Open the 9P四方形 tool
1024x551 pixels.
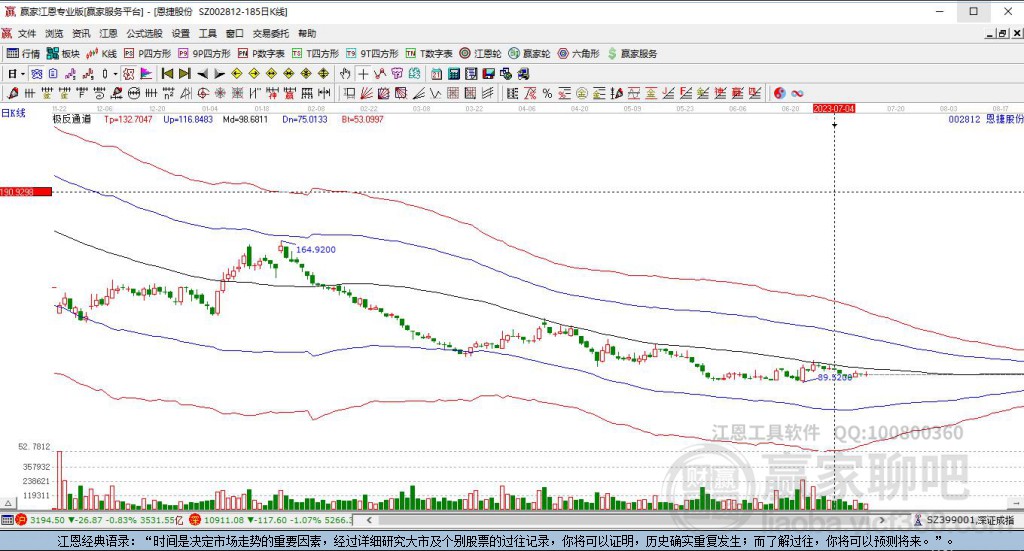point(204,54)
